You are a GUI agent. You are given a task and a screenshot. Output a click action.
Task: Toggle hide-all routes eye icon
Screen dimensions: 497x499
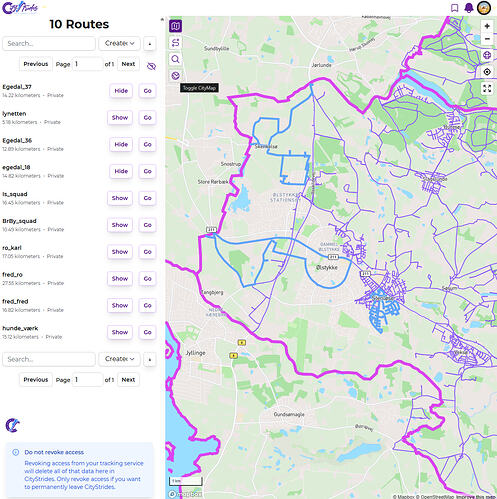pyautogui.click(x=151, y=66)
